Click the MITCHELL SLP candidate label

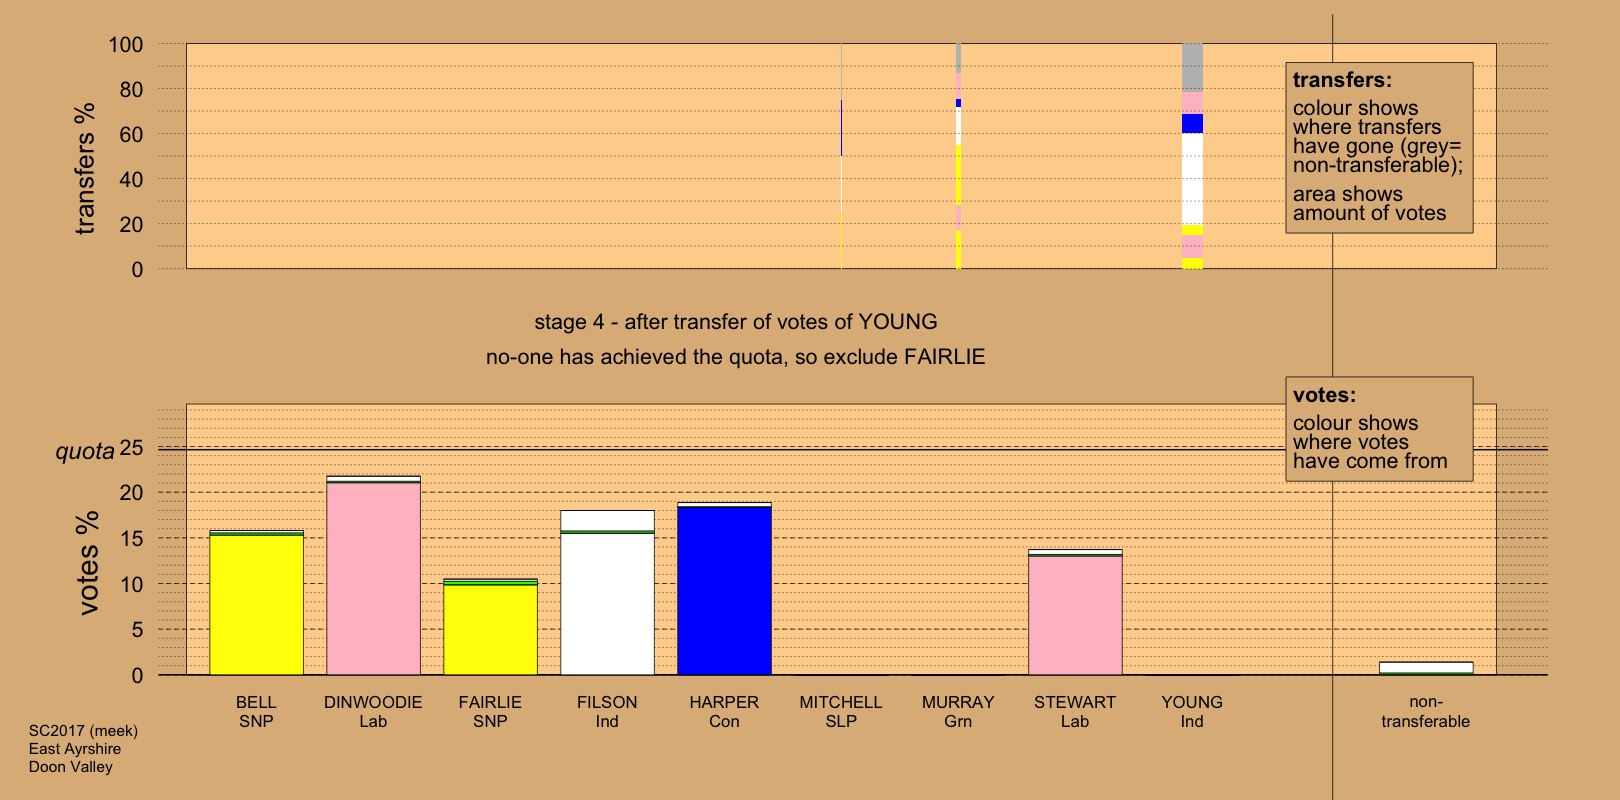tap(841, 711)
